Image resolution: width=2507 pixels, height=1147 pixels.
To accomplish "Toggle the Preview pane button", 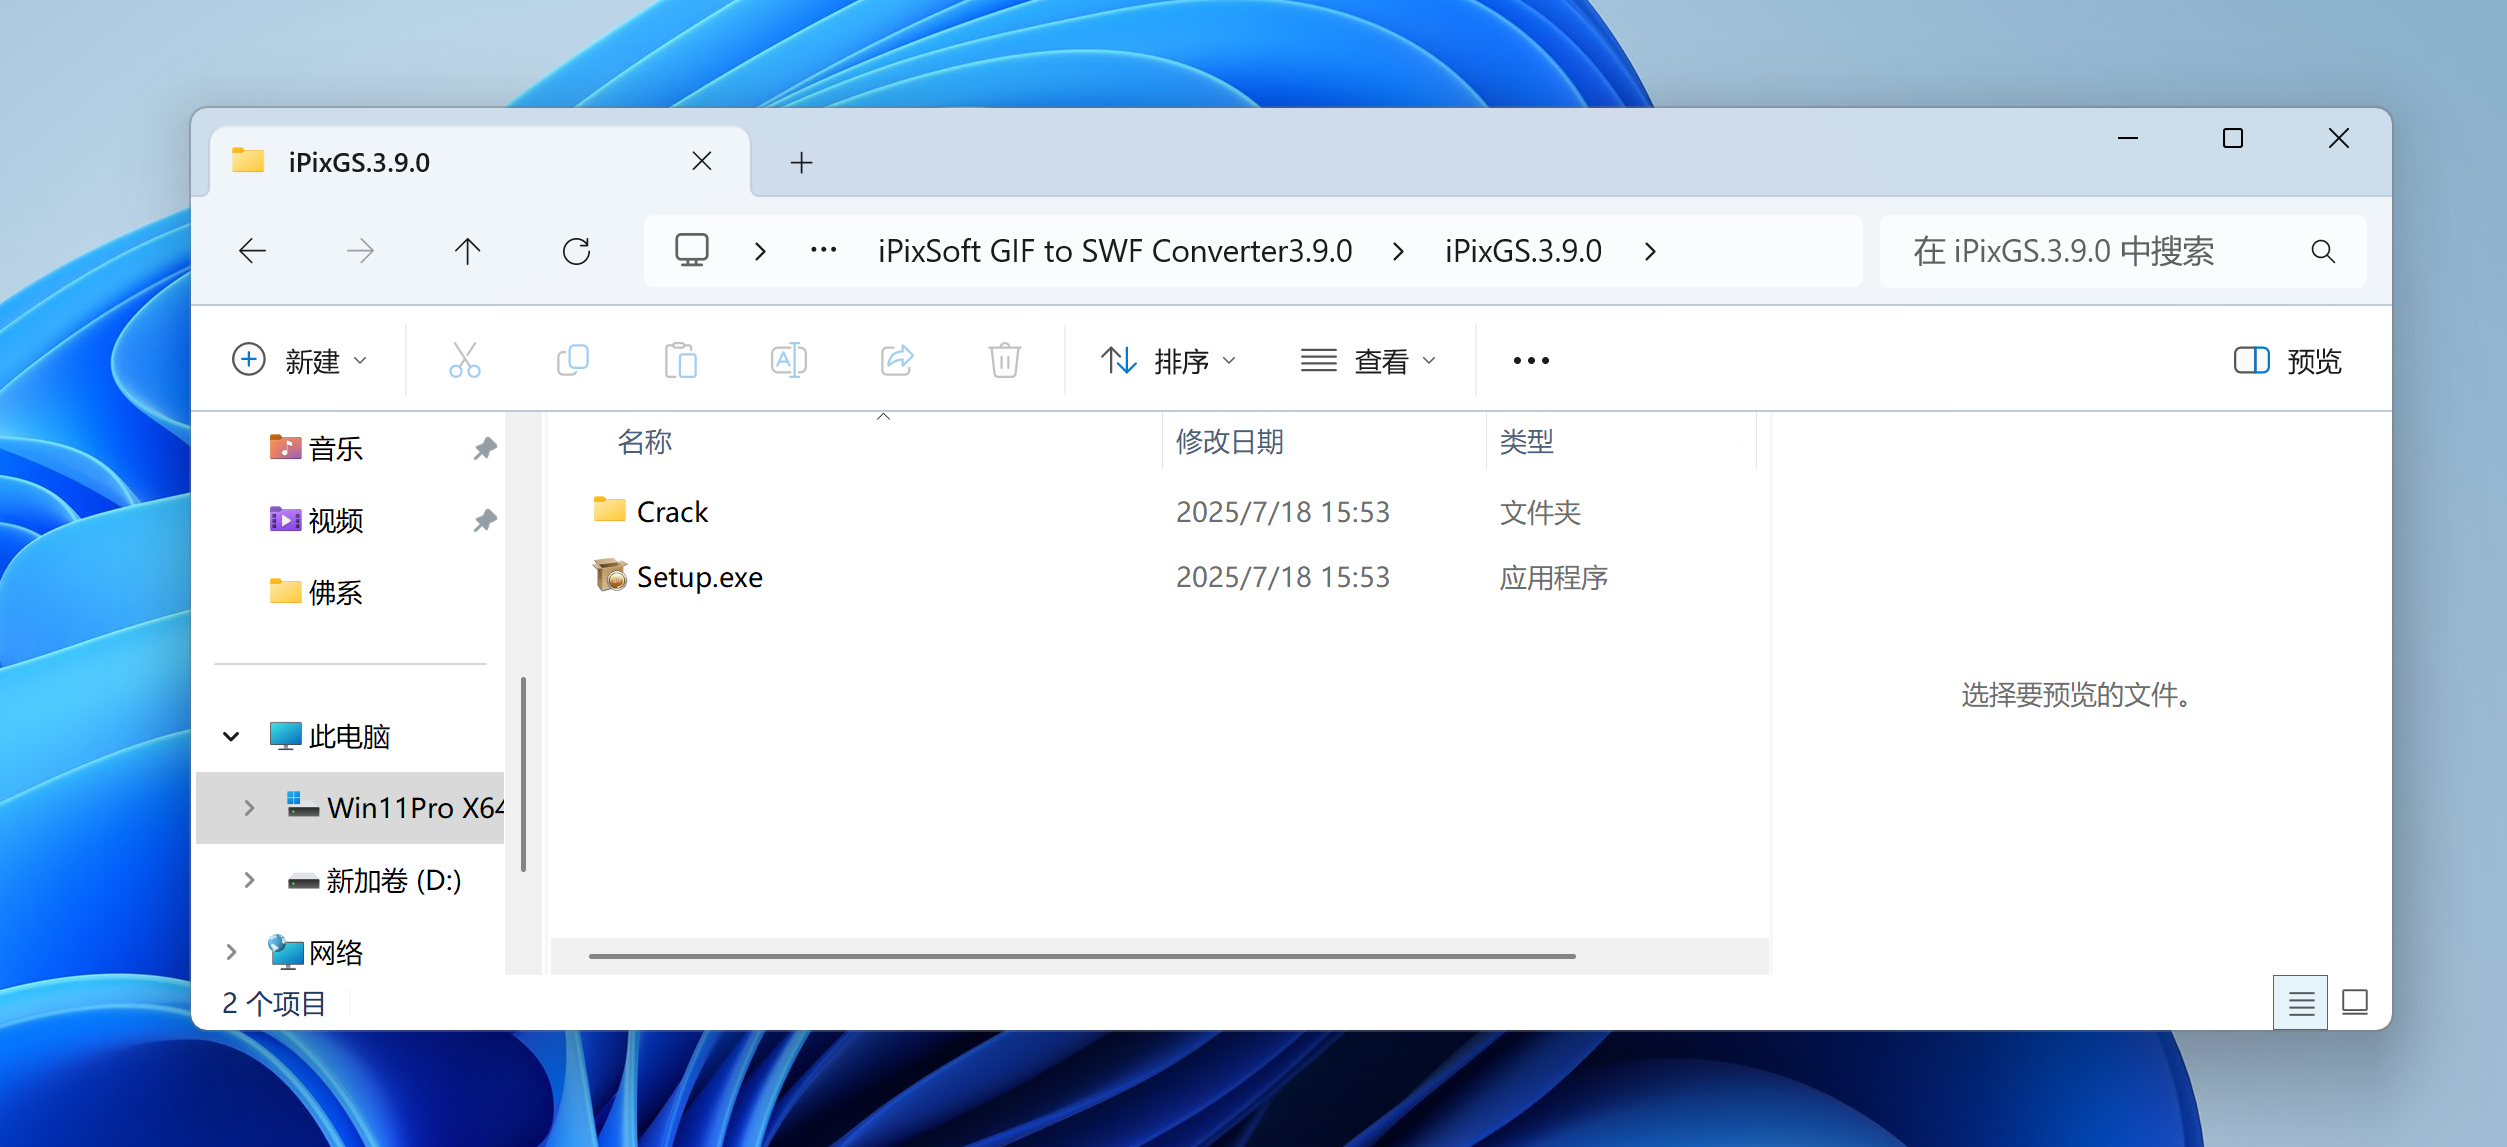I will point(2288,360).
